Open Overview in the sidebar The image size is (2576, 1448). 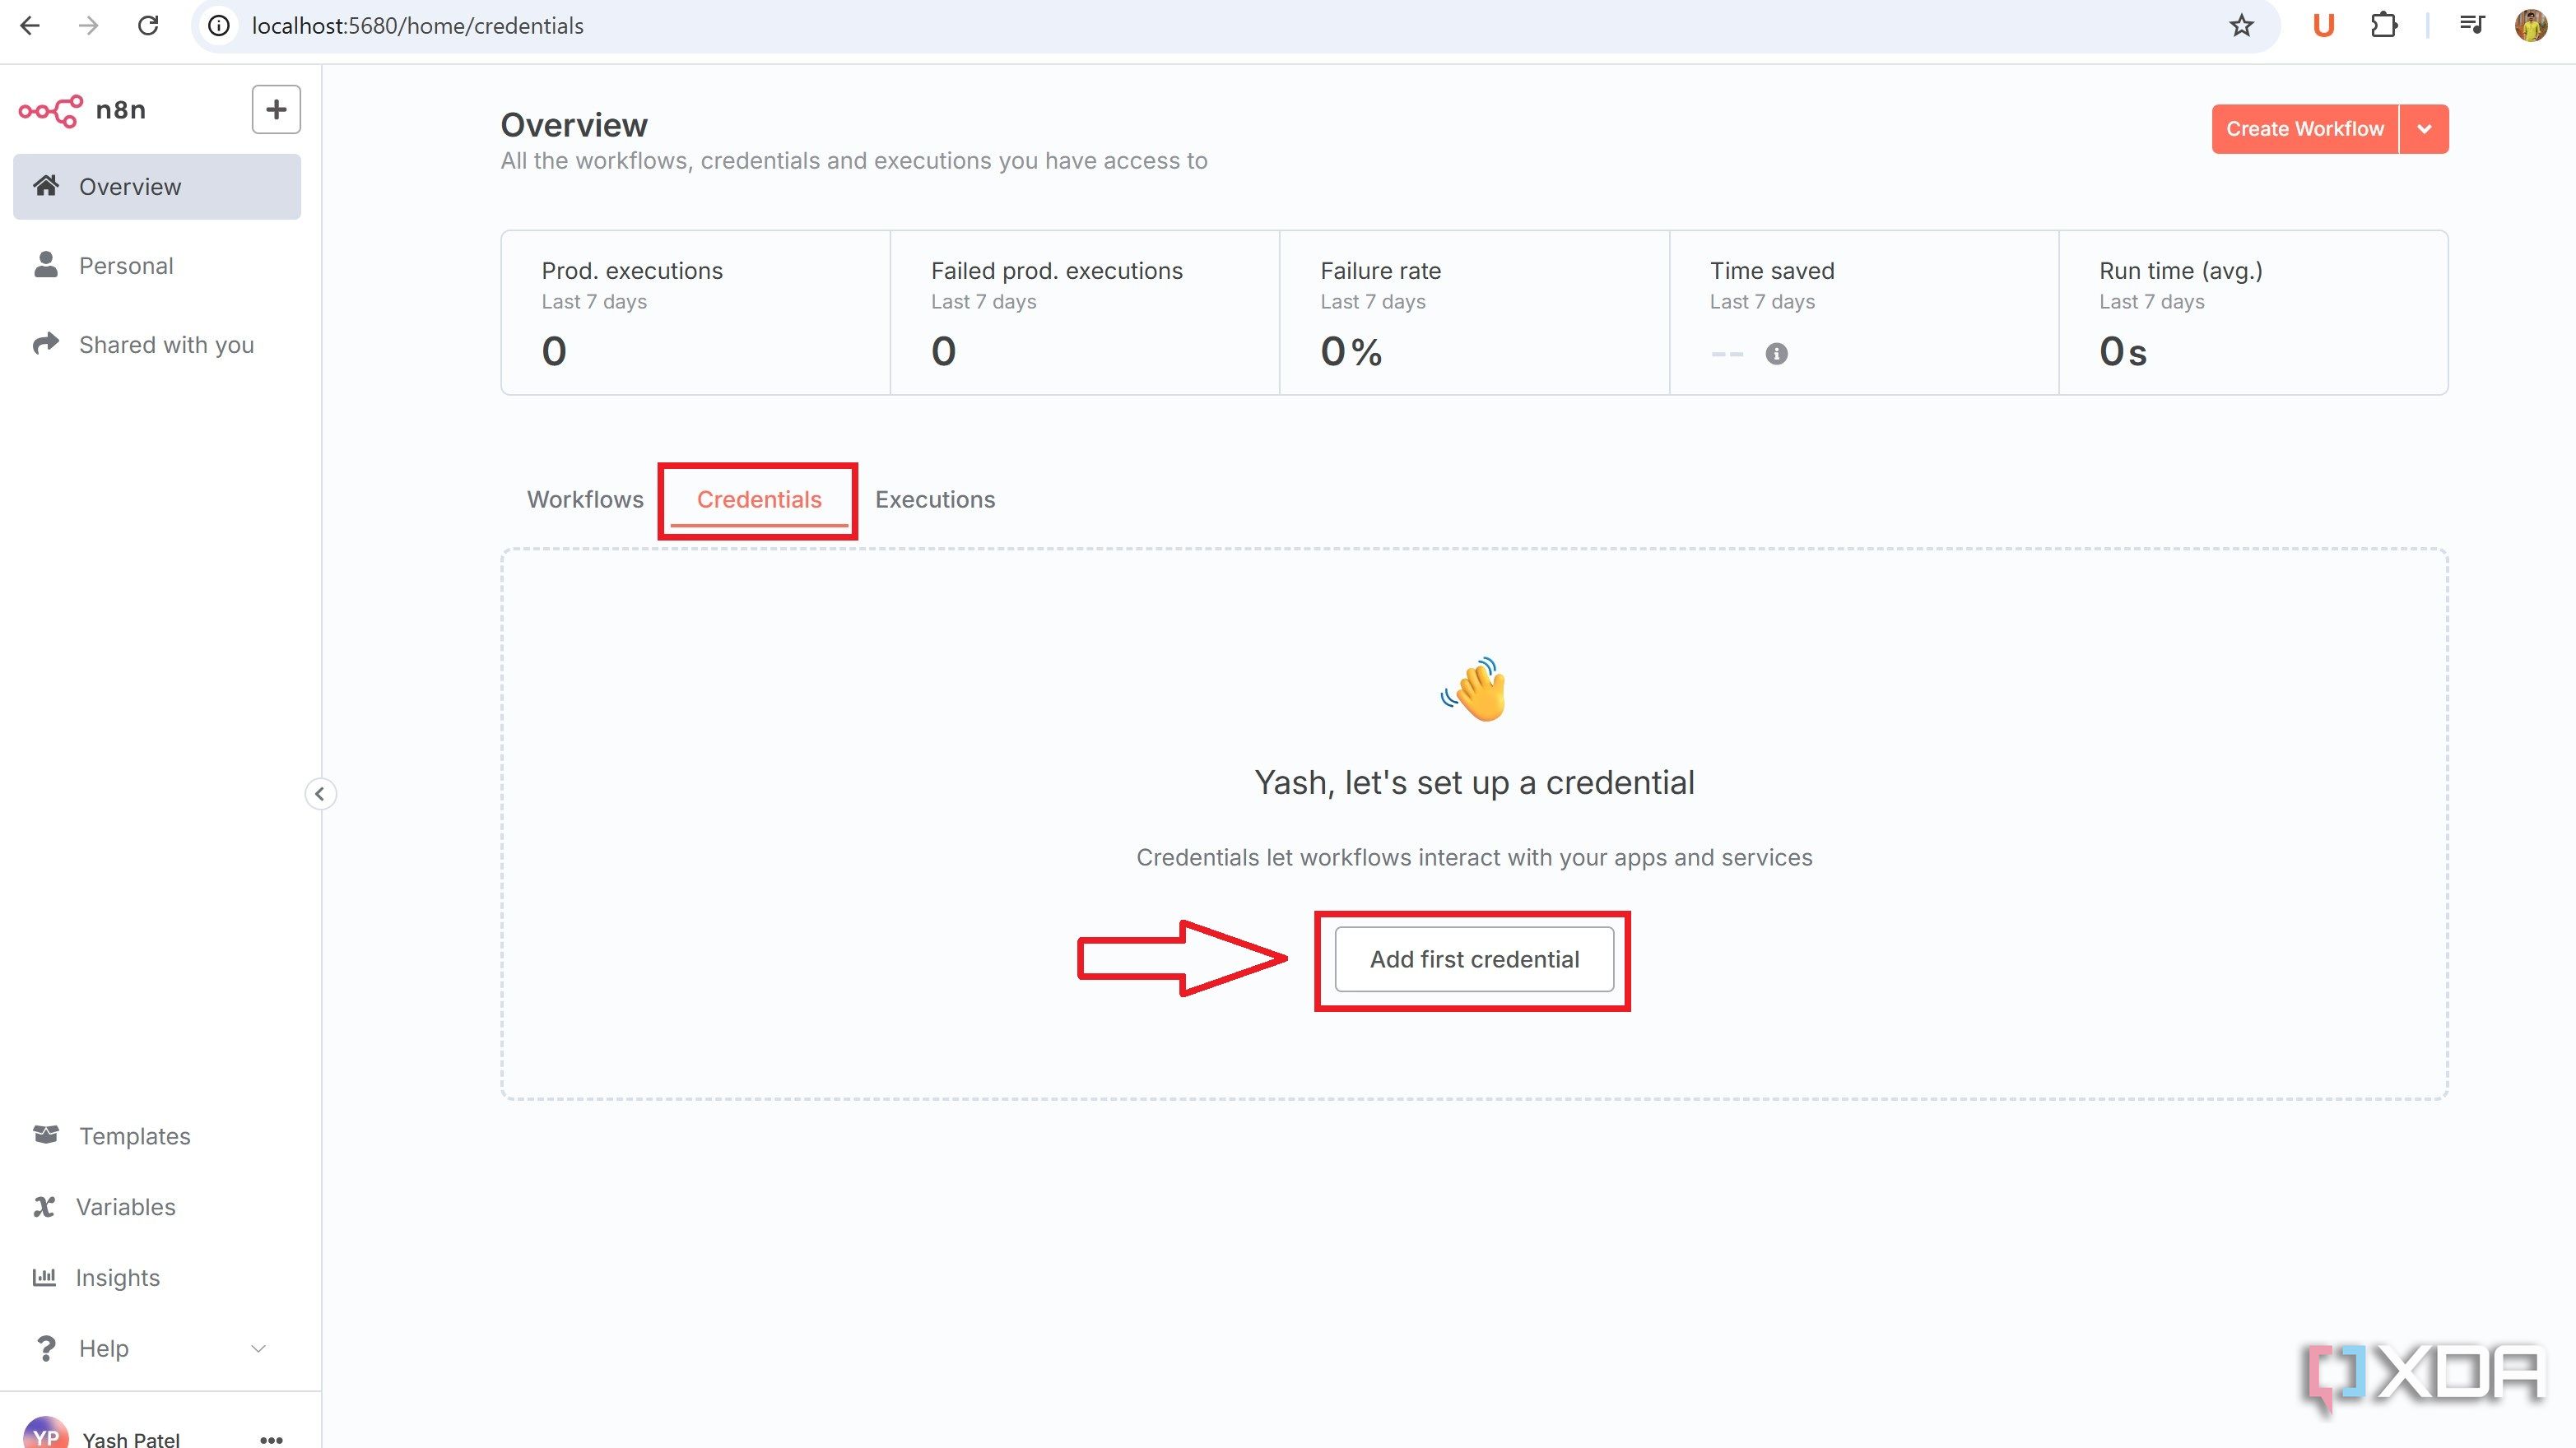(157, 187)
